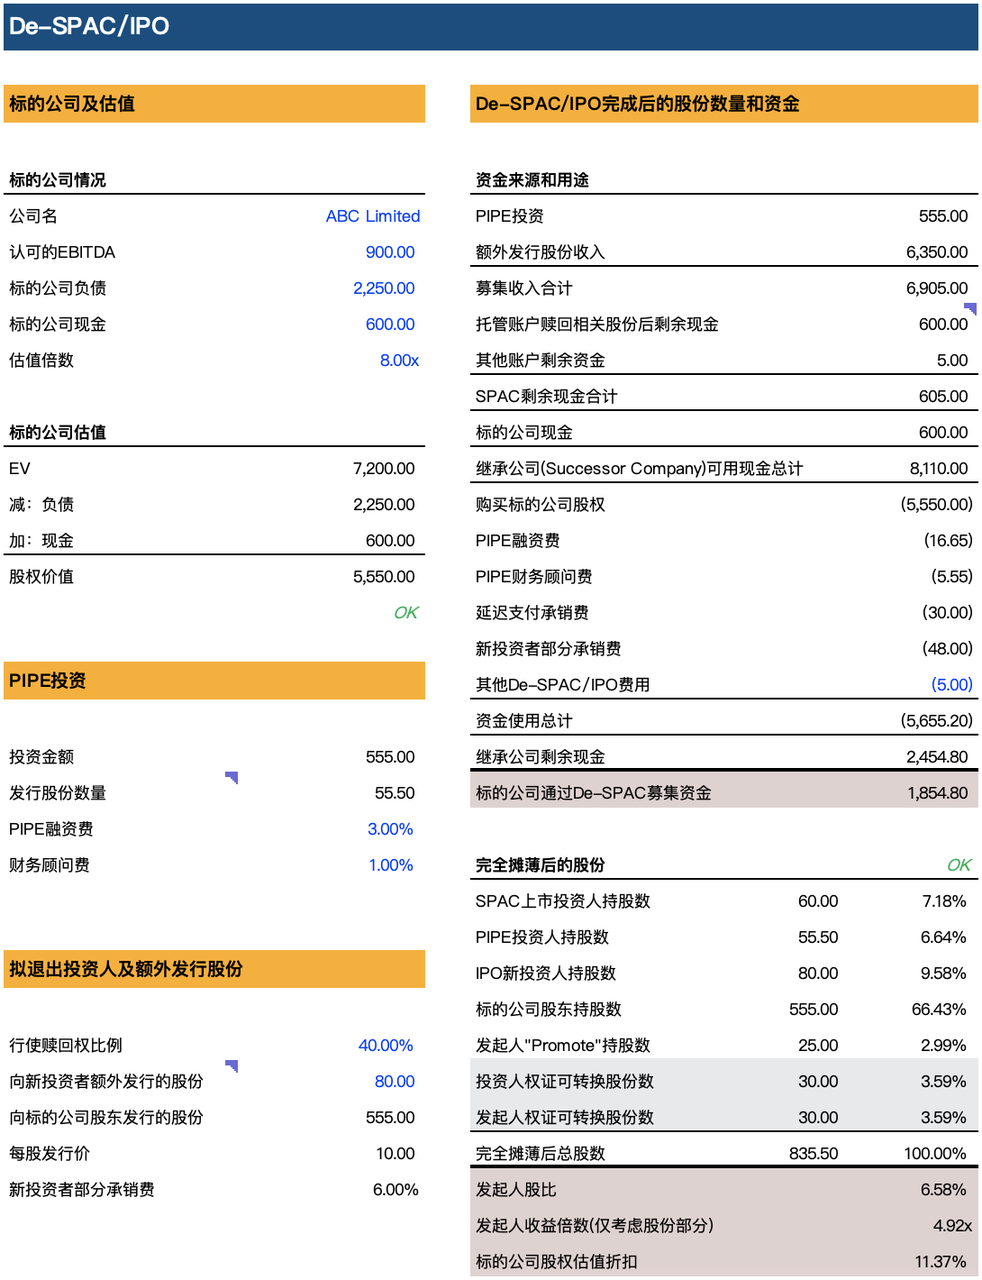
Task: Click the 估值倍数 input cell 8.00x
Action: tap(399, 360)
